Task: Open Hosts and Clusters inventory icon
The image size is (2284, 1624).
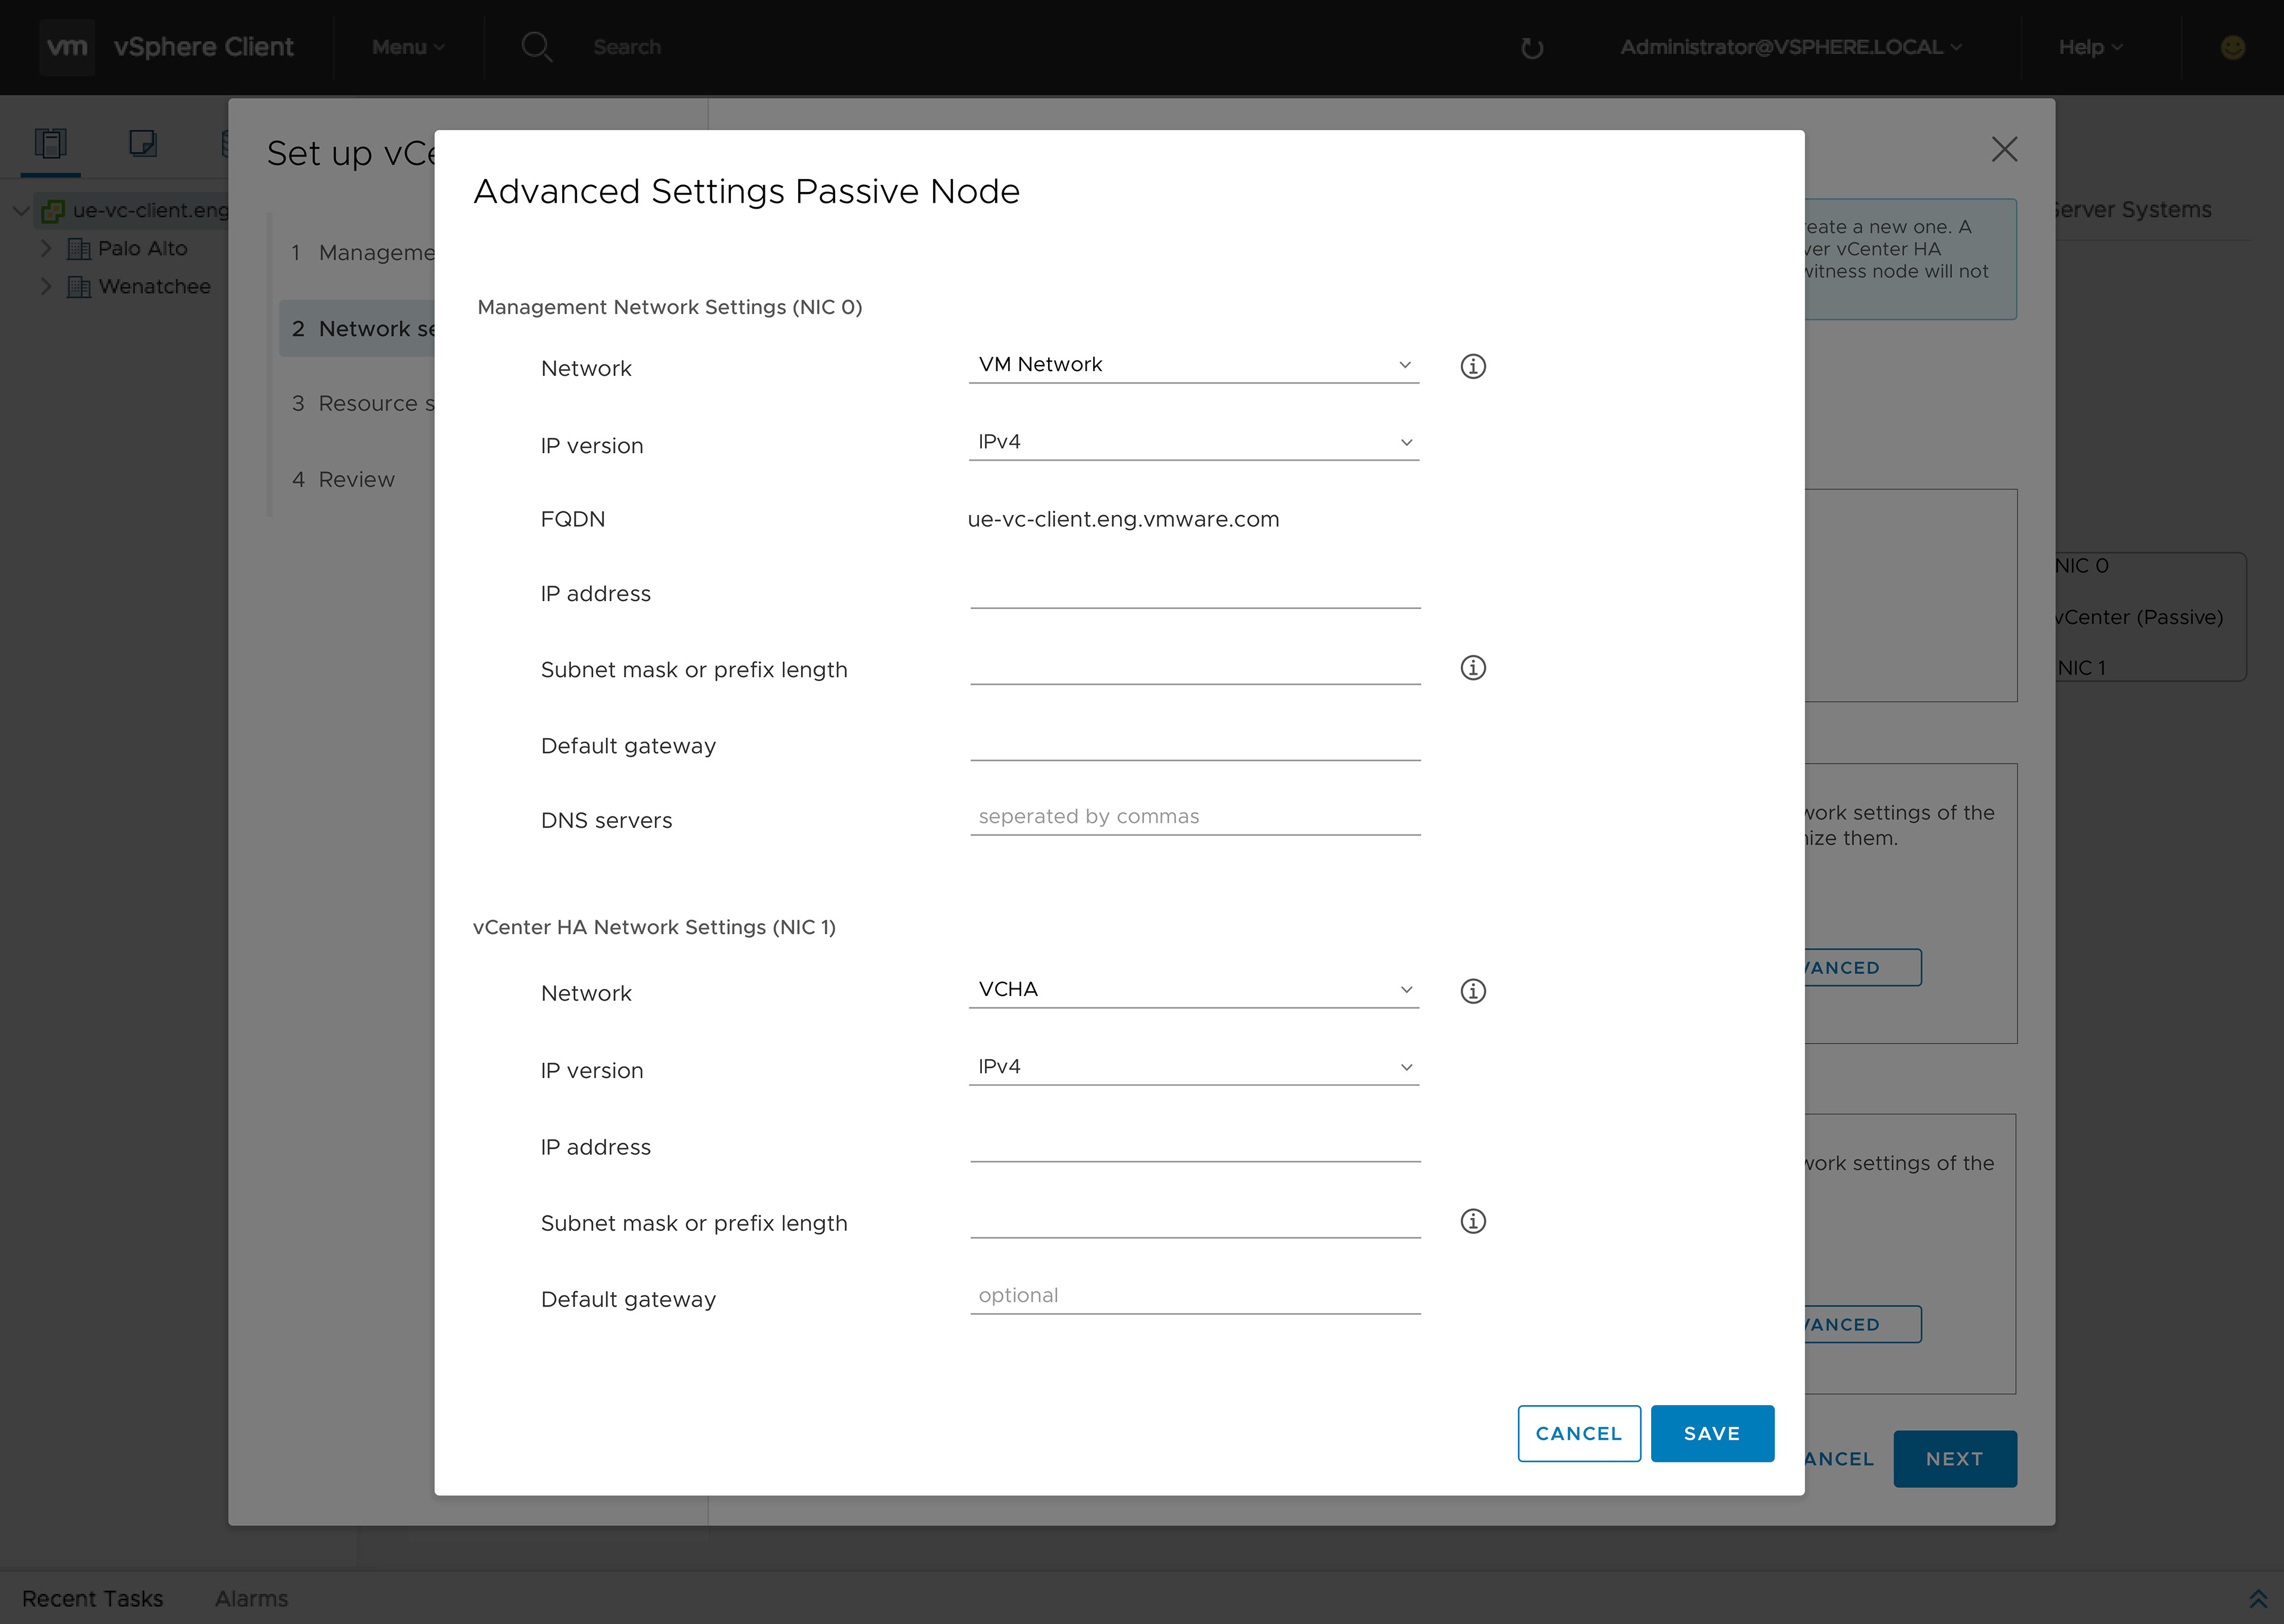Action: tap(51, 143)
